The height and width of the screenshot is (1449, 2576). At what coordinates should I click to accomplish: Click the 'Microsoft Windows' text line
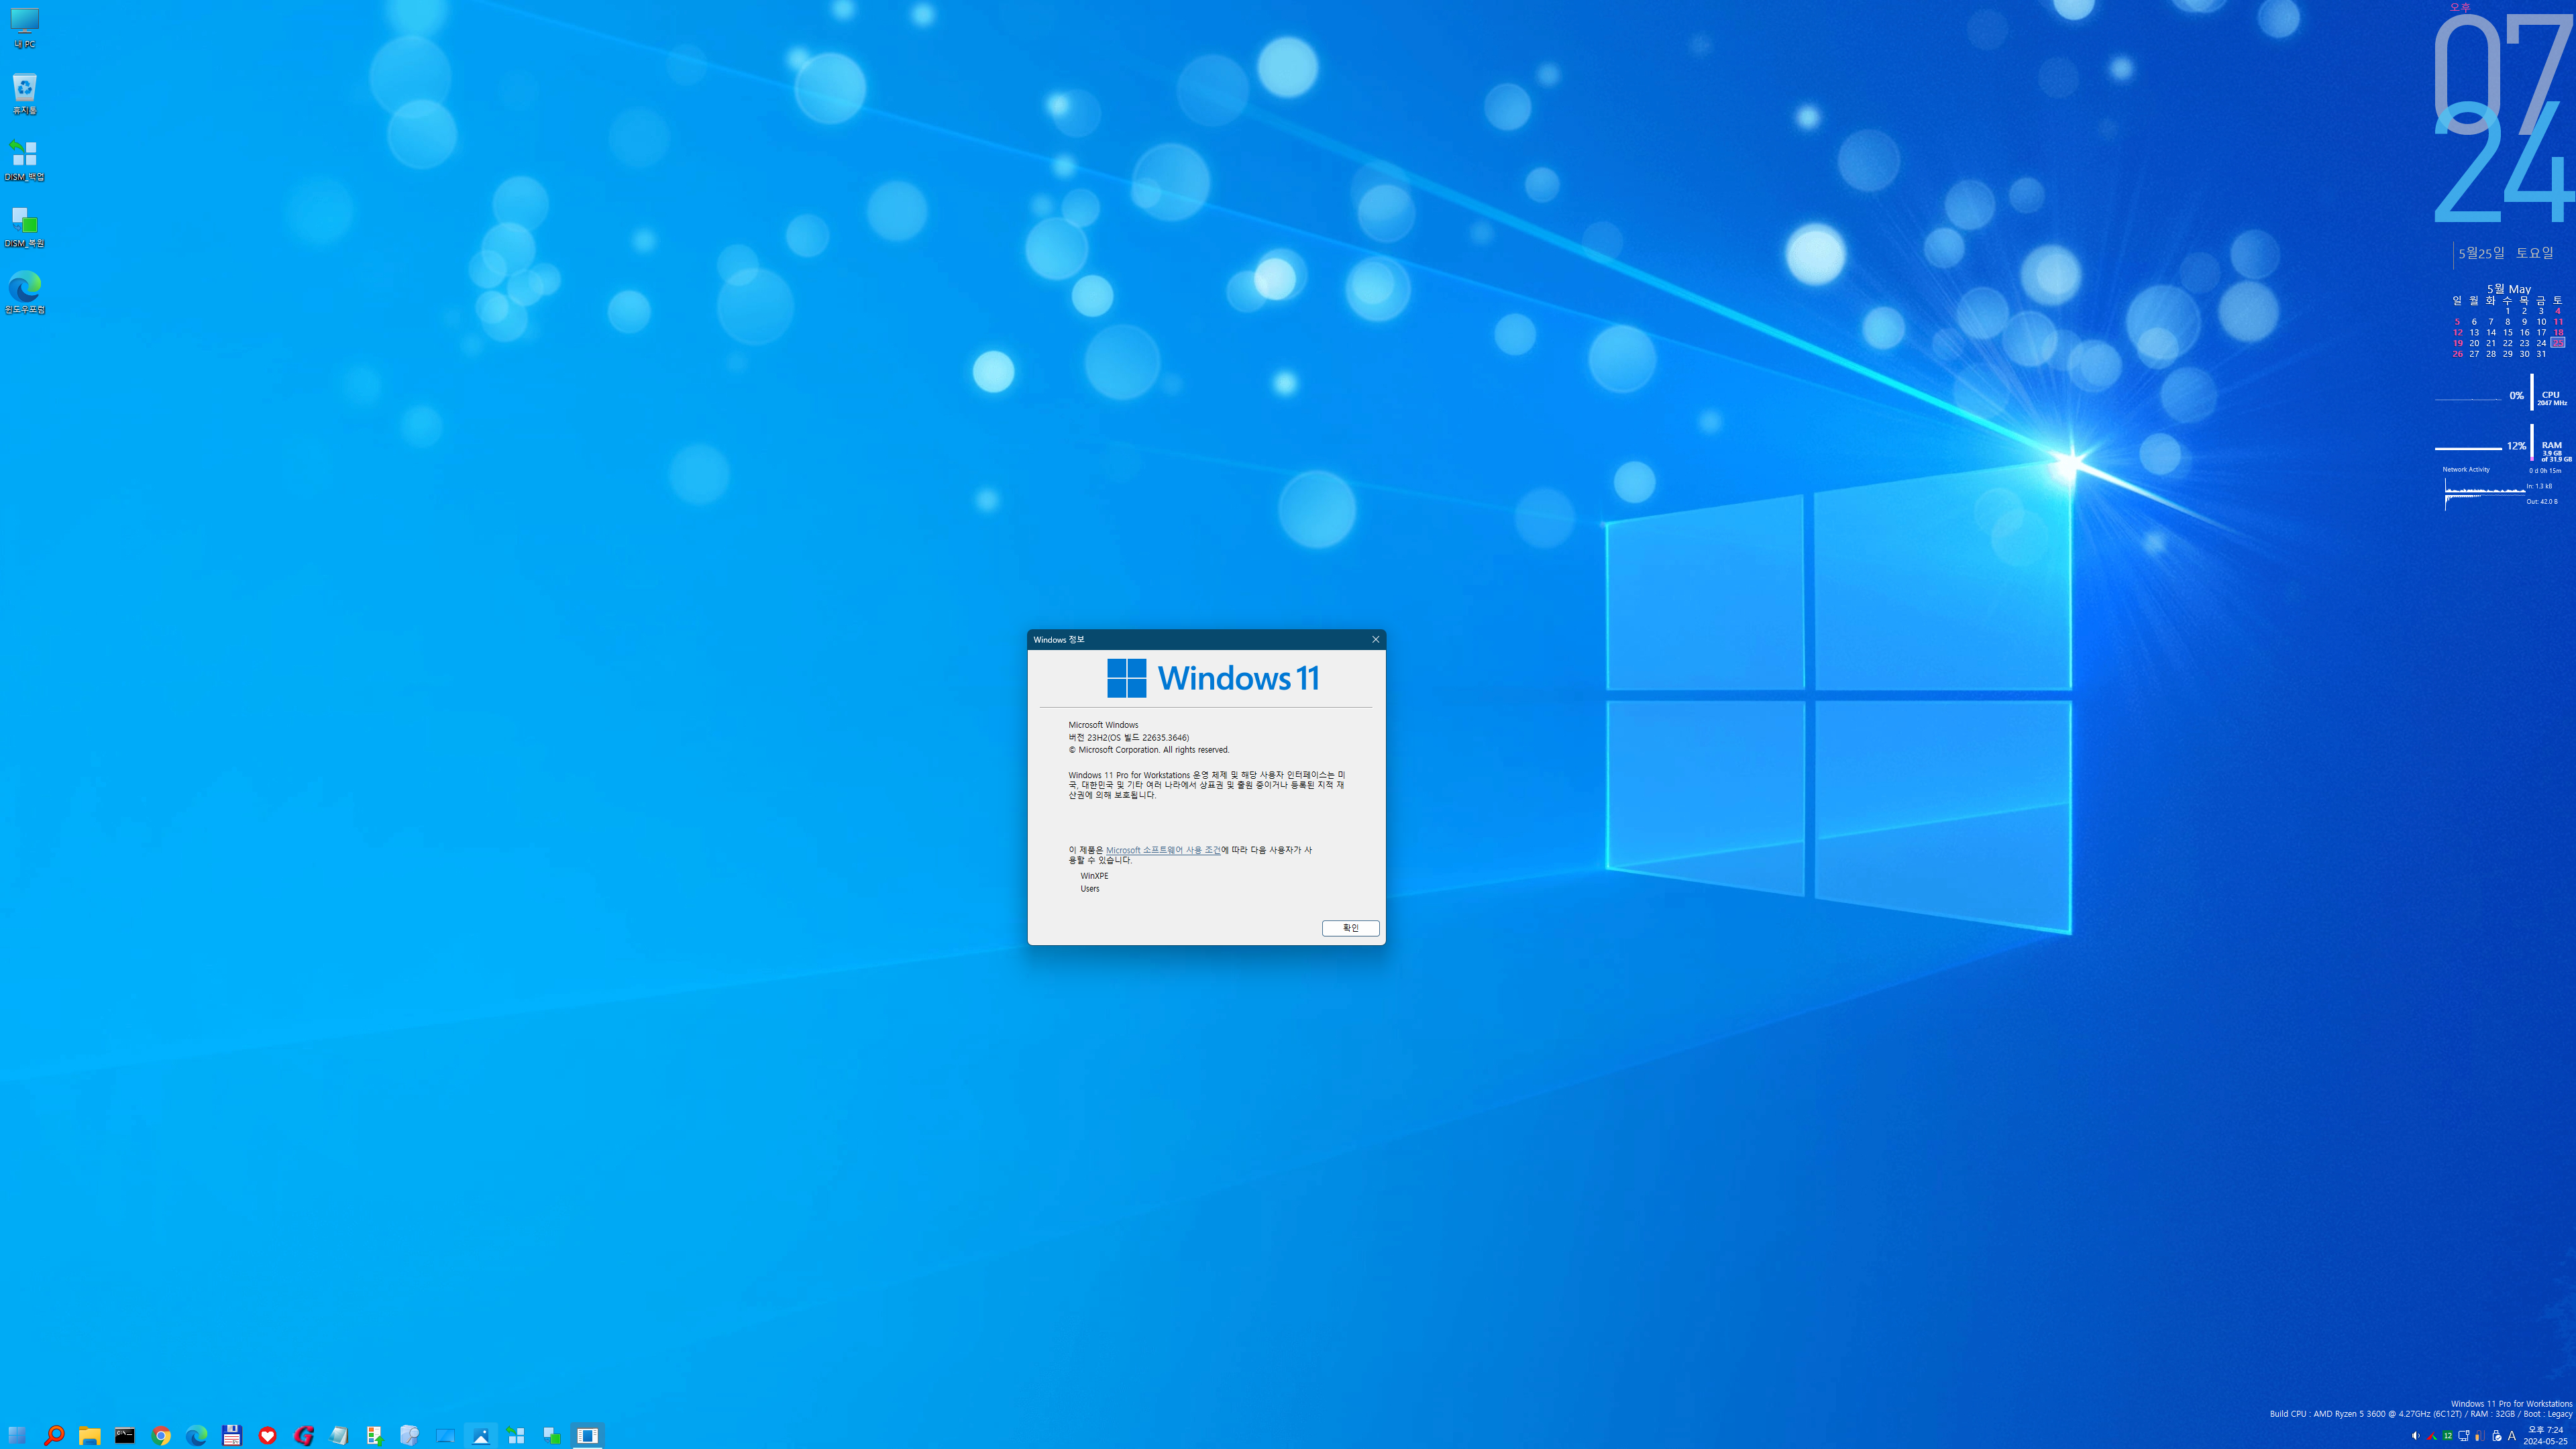(x=1103, y=725)
